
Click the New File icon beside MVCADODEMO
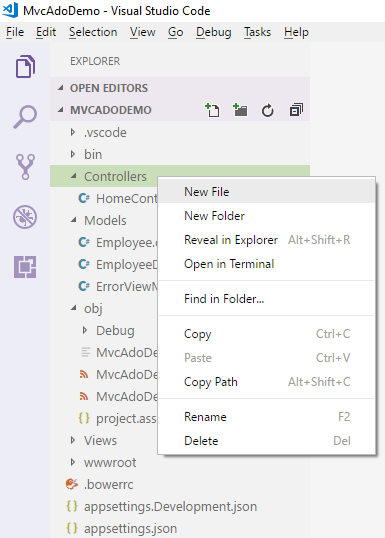(x=212, y=110)
